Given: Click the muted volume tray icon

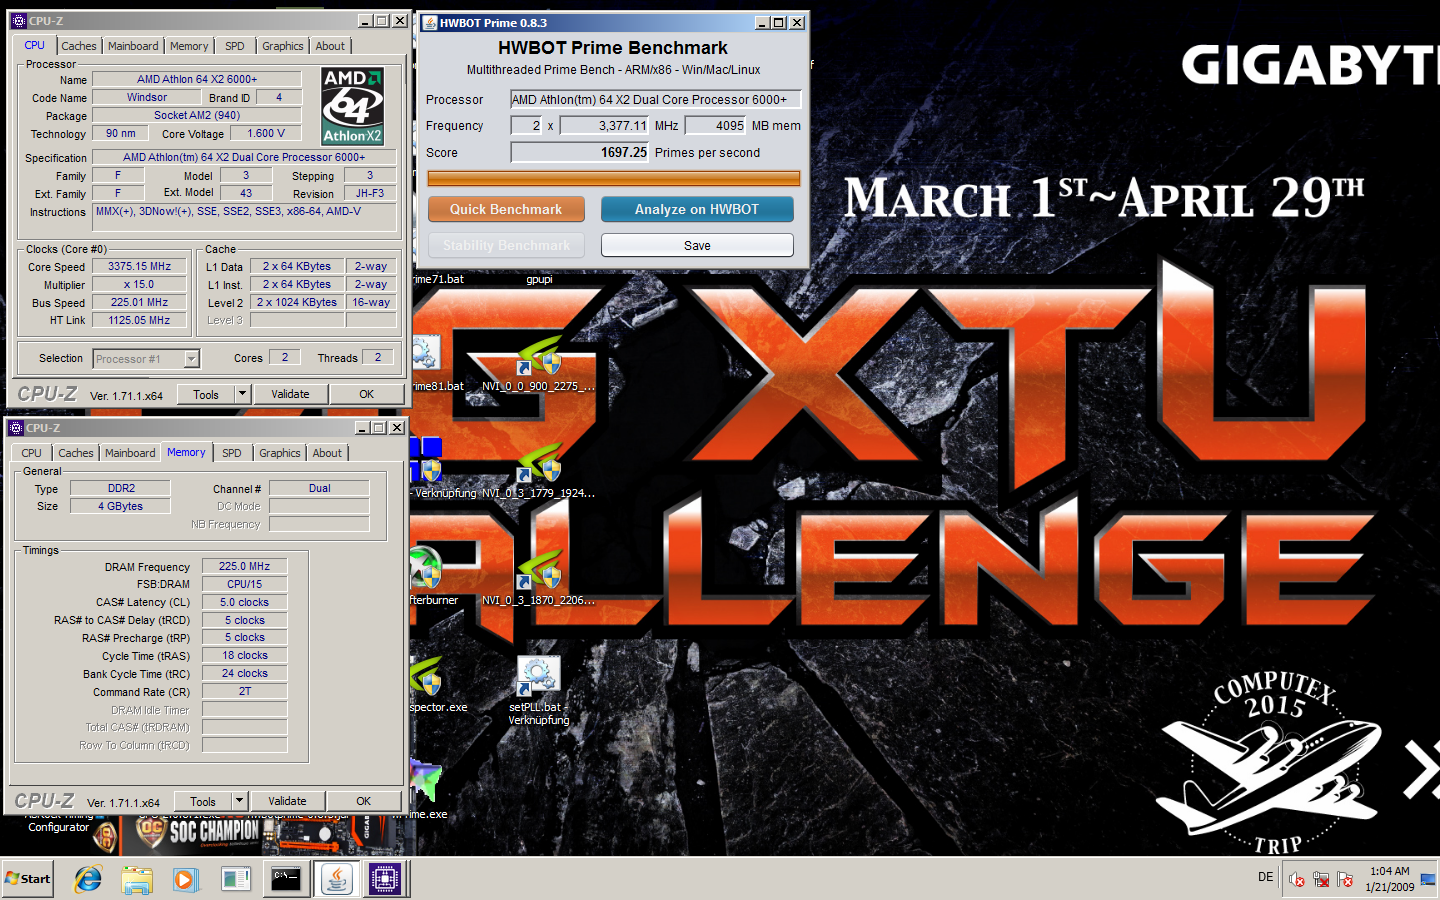Looking at the screenshot, I should (x=1297, y=880).
